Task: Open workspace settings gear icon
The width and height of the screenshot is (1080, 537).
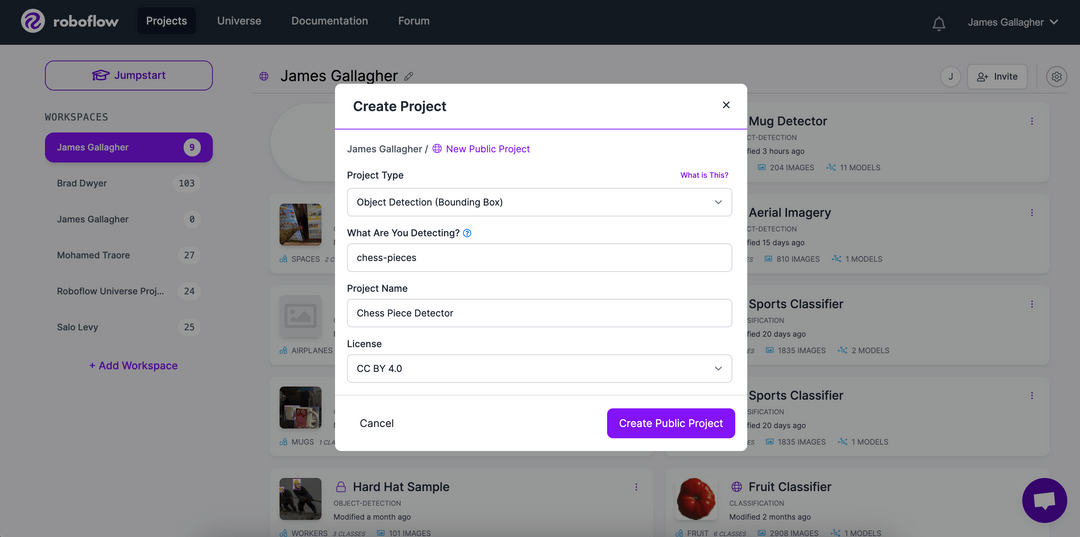Action: 1056,76
